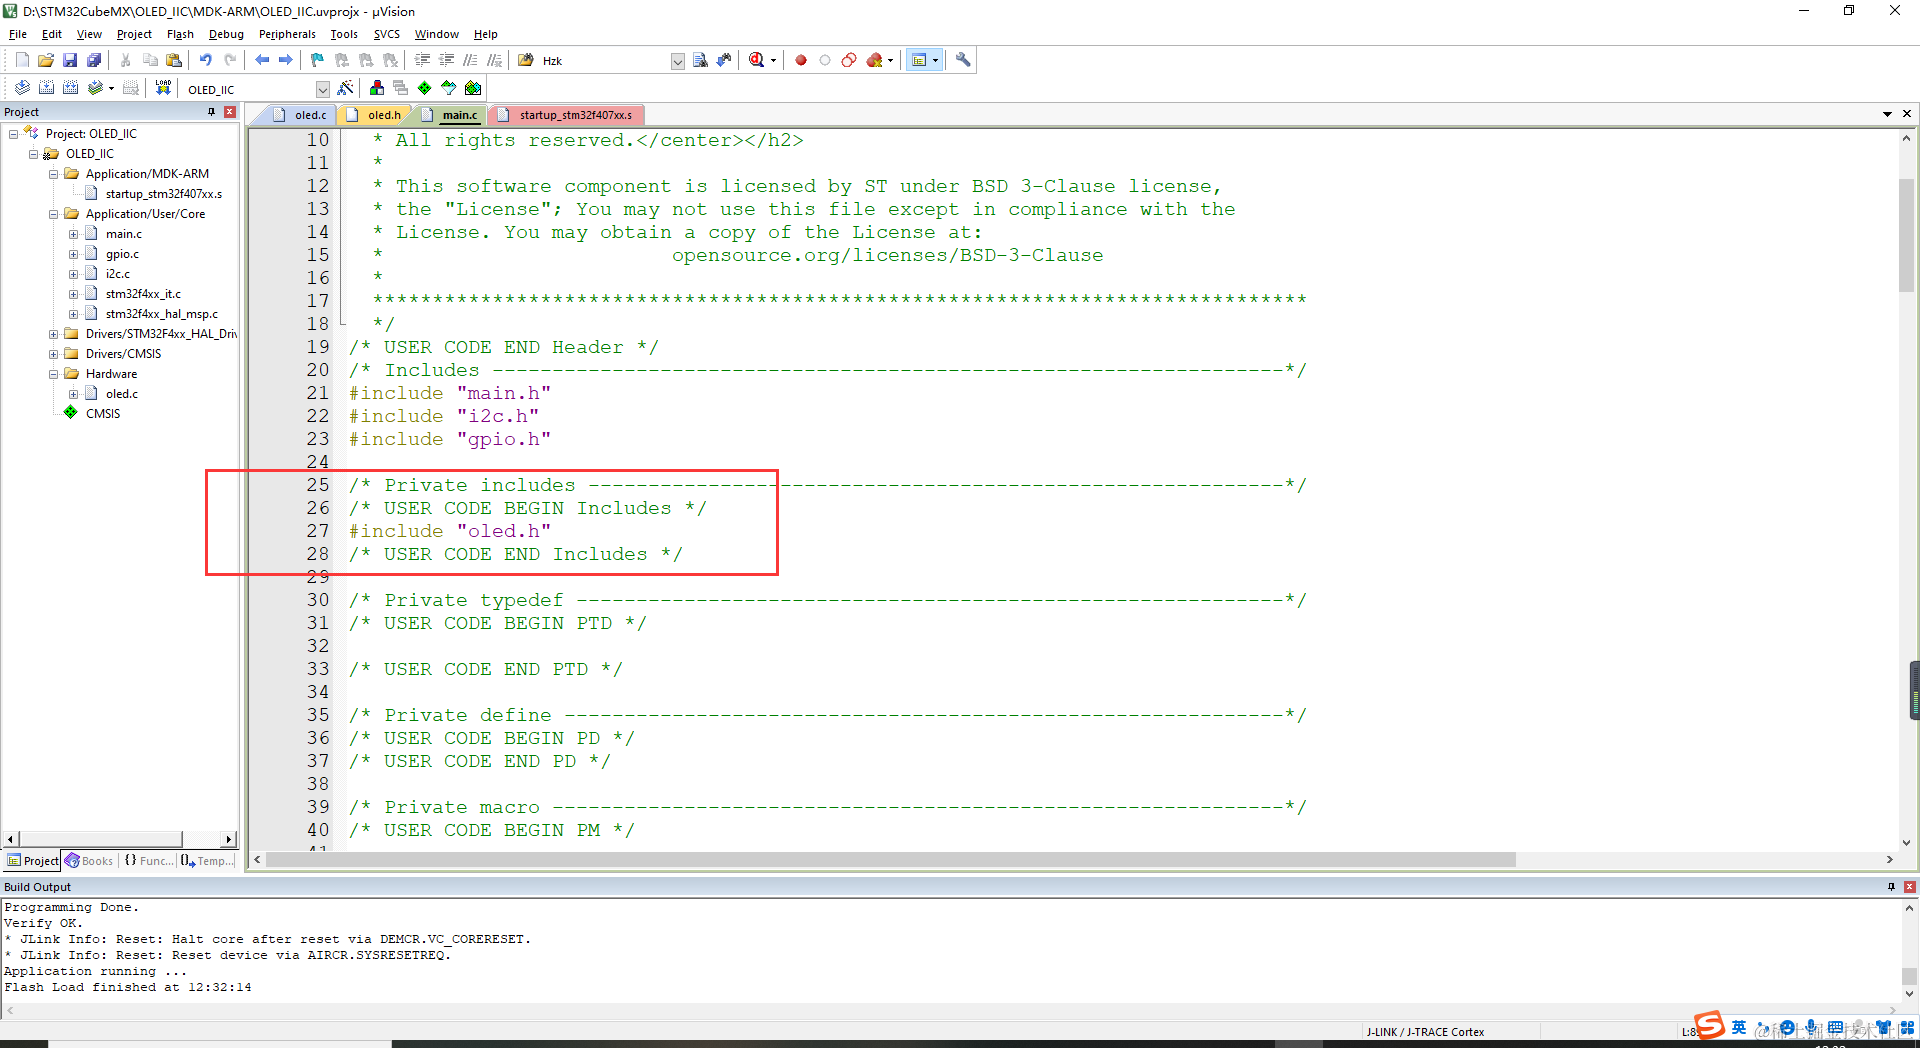Screen dimensions: 1920x1048
Task: Click the Comment selection icon
Action: click(470, 60)
